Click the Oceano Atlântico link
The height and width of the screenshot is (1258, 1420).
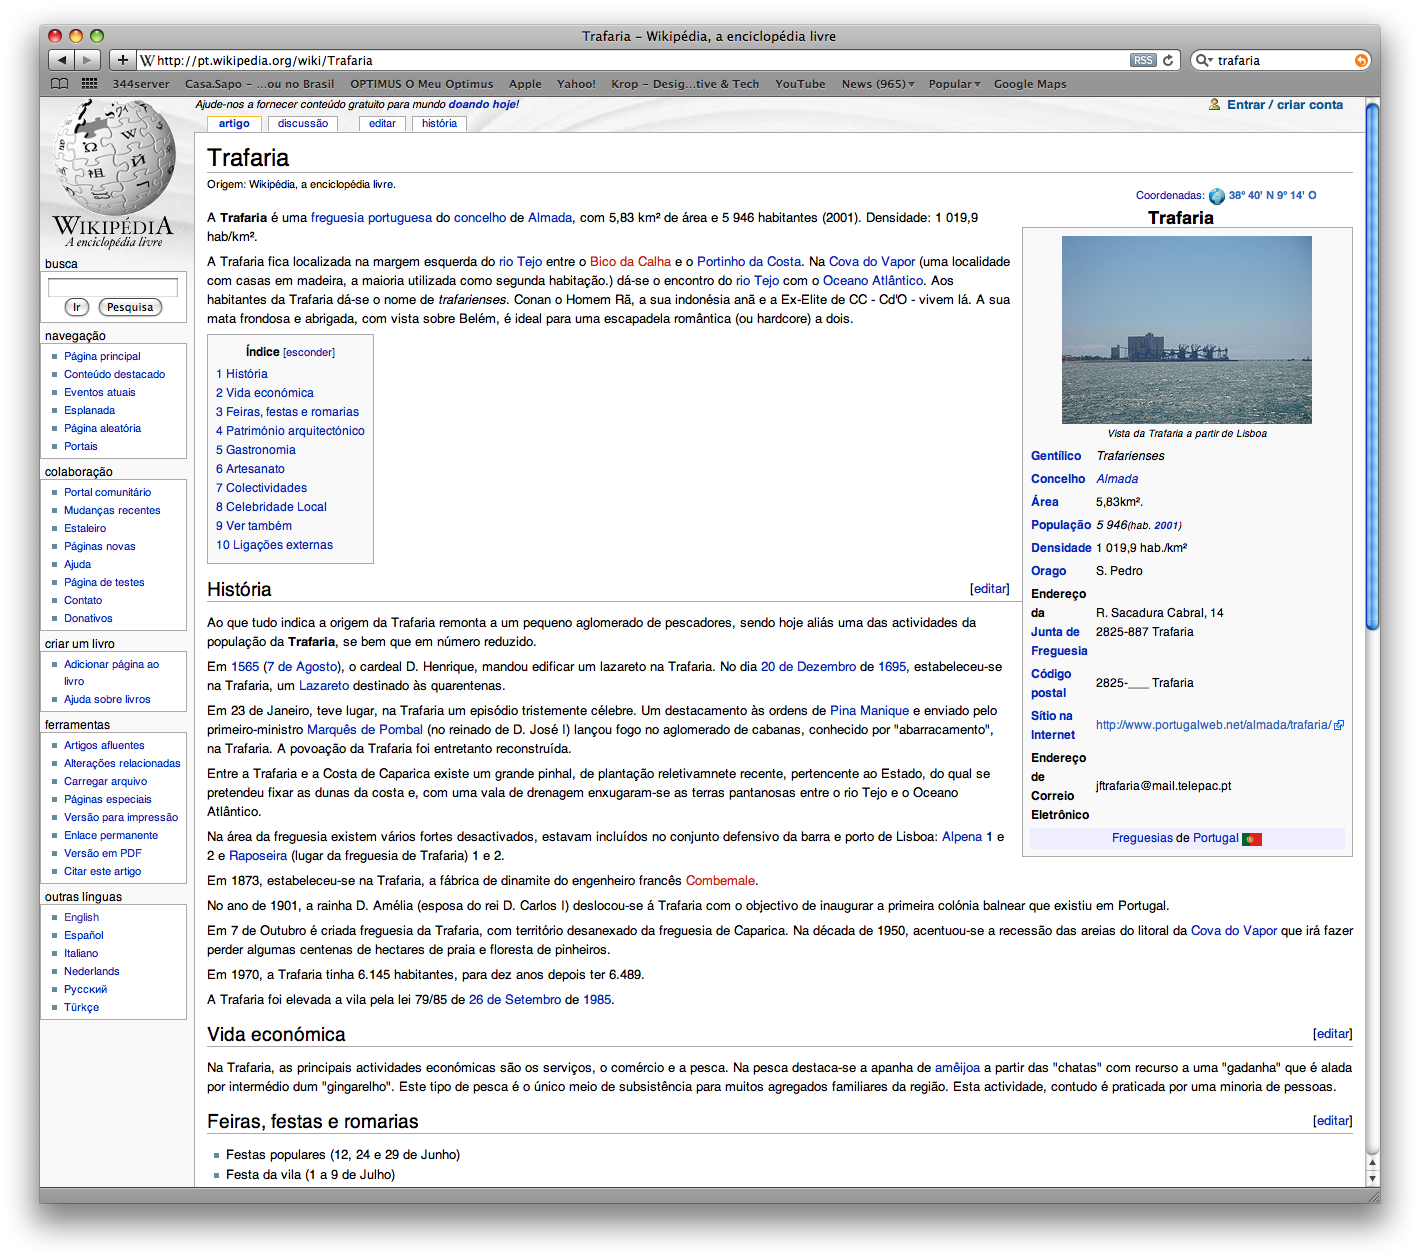tap(873, 281)
